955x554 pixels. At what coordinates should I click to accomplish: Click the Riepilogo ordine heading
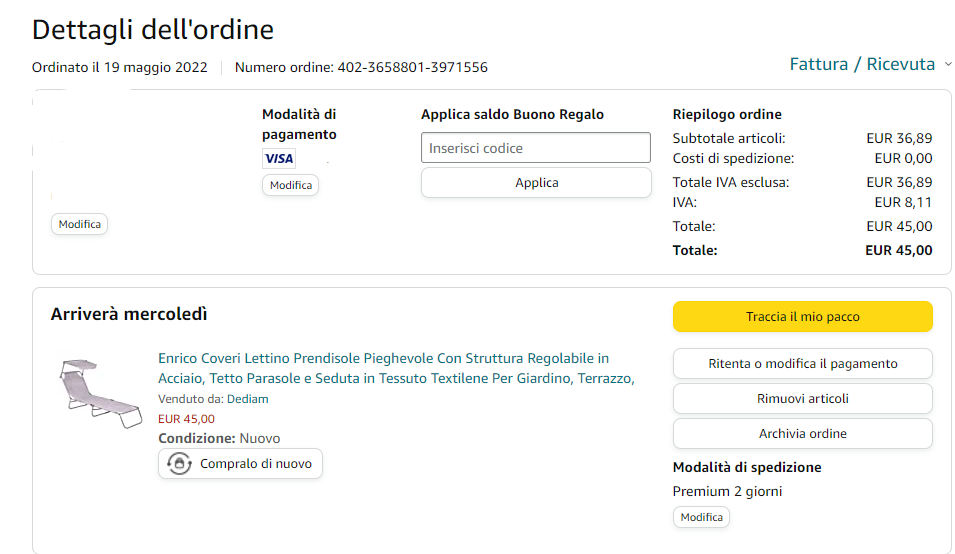click(727, 114)
